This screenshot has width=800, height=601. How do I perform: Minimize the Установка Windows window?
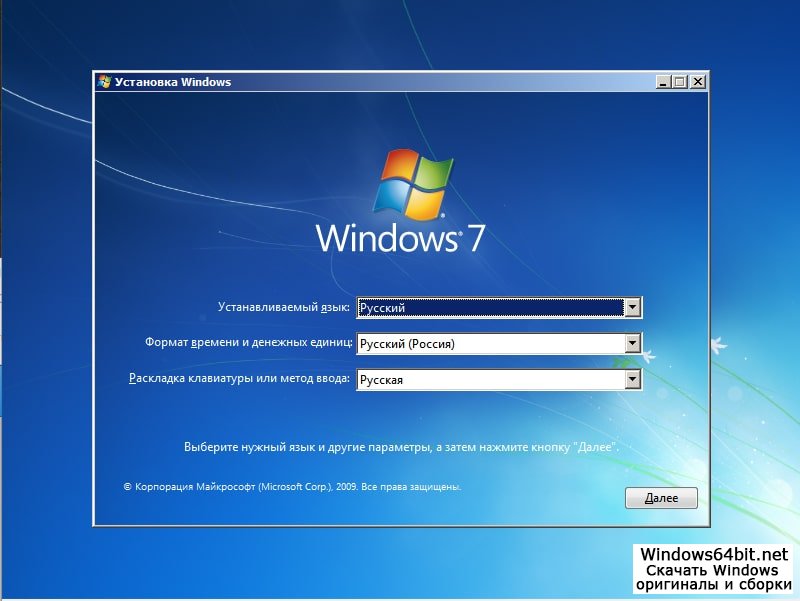pyautogui.click(x=663, y=82)
